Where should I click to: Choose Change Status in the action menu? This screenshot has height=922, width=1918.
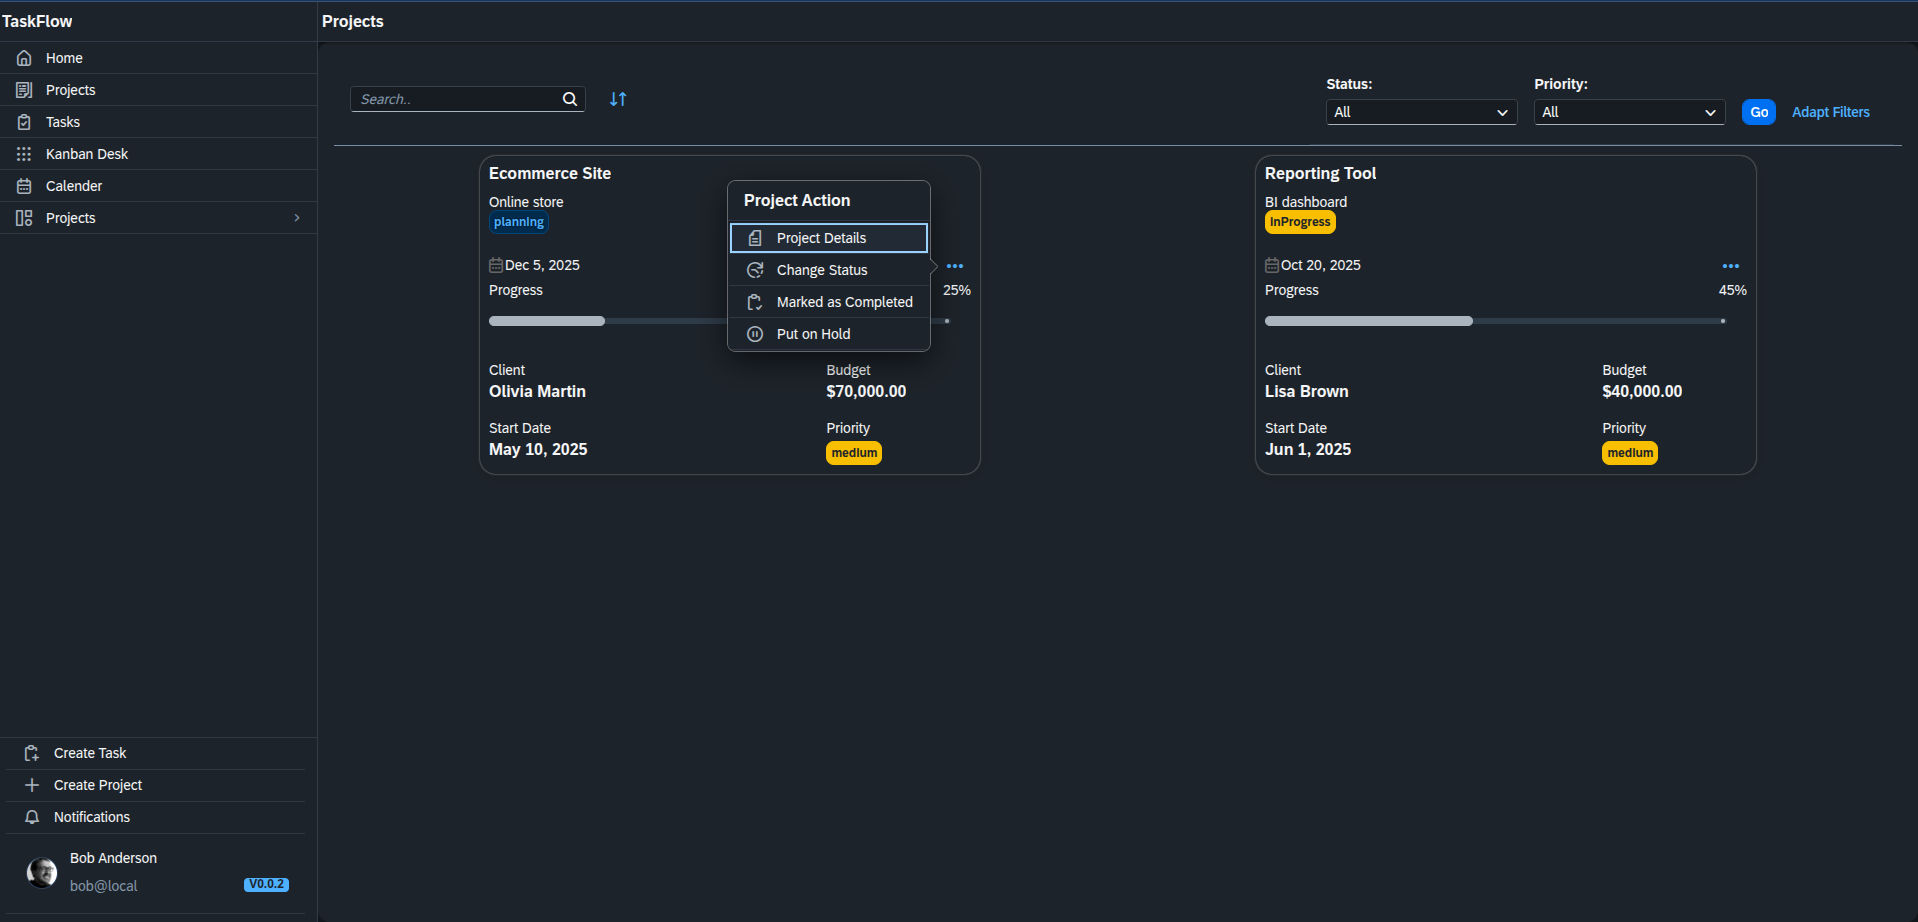click(x=829, y=270)
